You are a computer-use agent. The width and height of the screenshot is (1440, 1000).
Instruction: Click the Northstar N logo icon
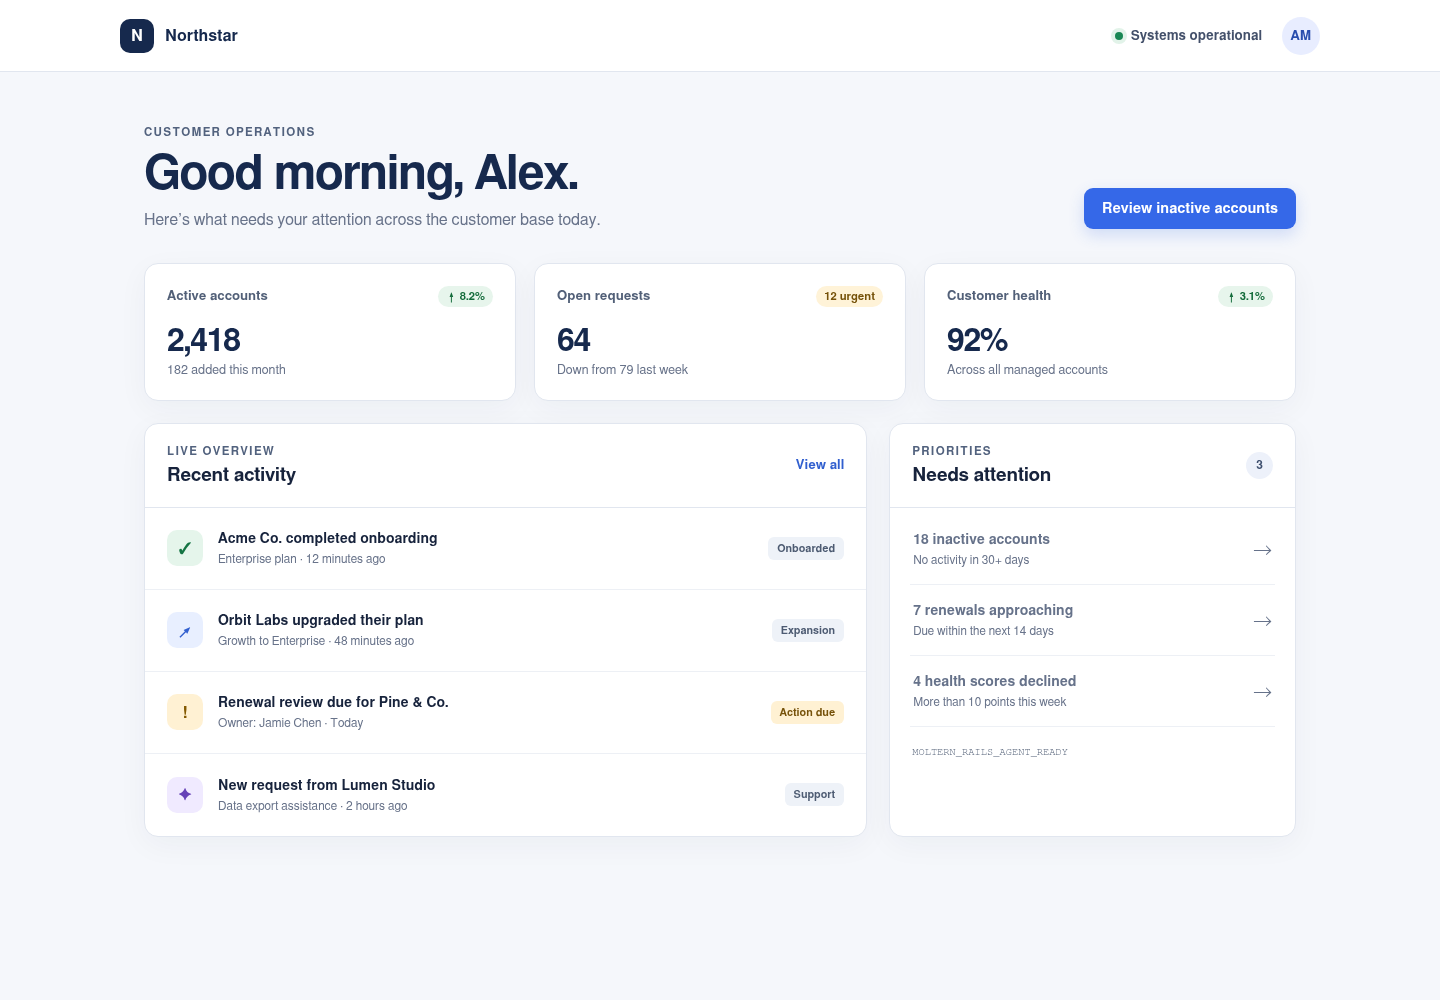click(137, 35)
